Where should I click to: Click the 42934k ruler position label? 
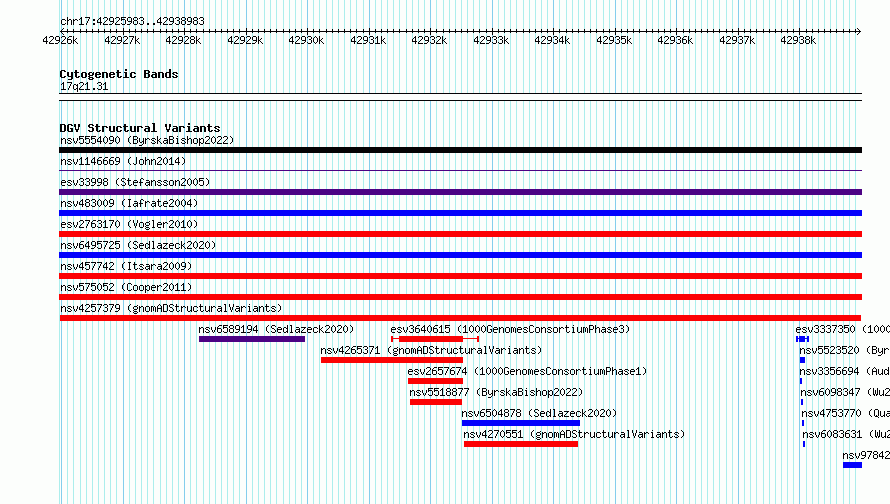coord(552,40)
